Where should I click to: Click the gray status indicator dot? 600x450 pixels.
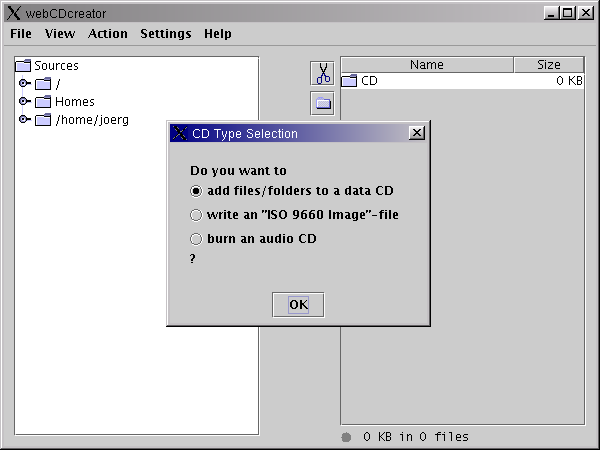point(346,437)
